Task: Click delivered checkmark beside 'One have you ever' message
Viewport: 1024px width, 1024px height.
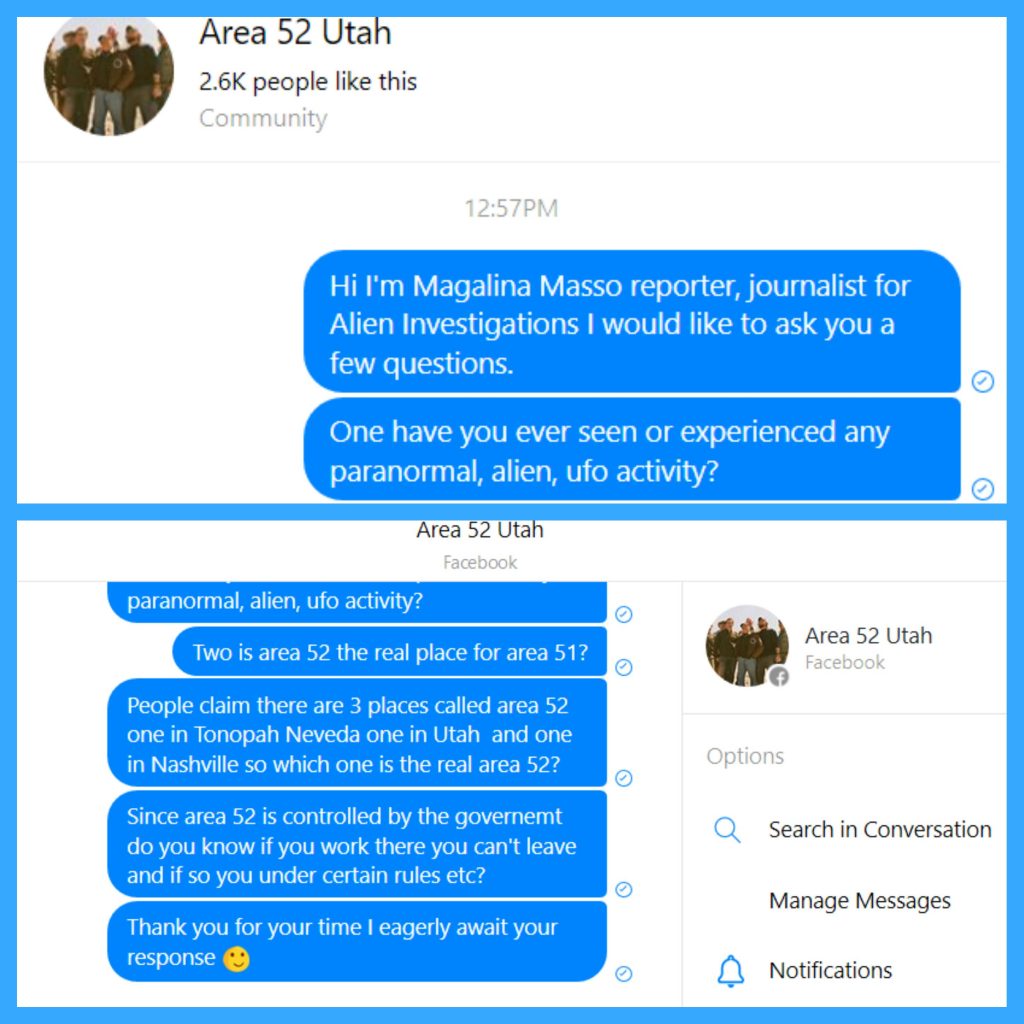Action: click(982, 488)
